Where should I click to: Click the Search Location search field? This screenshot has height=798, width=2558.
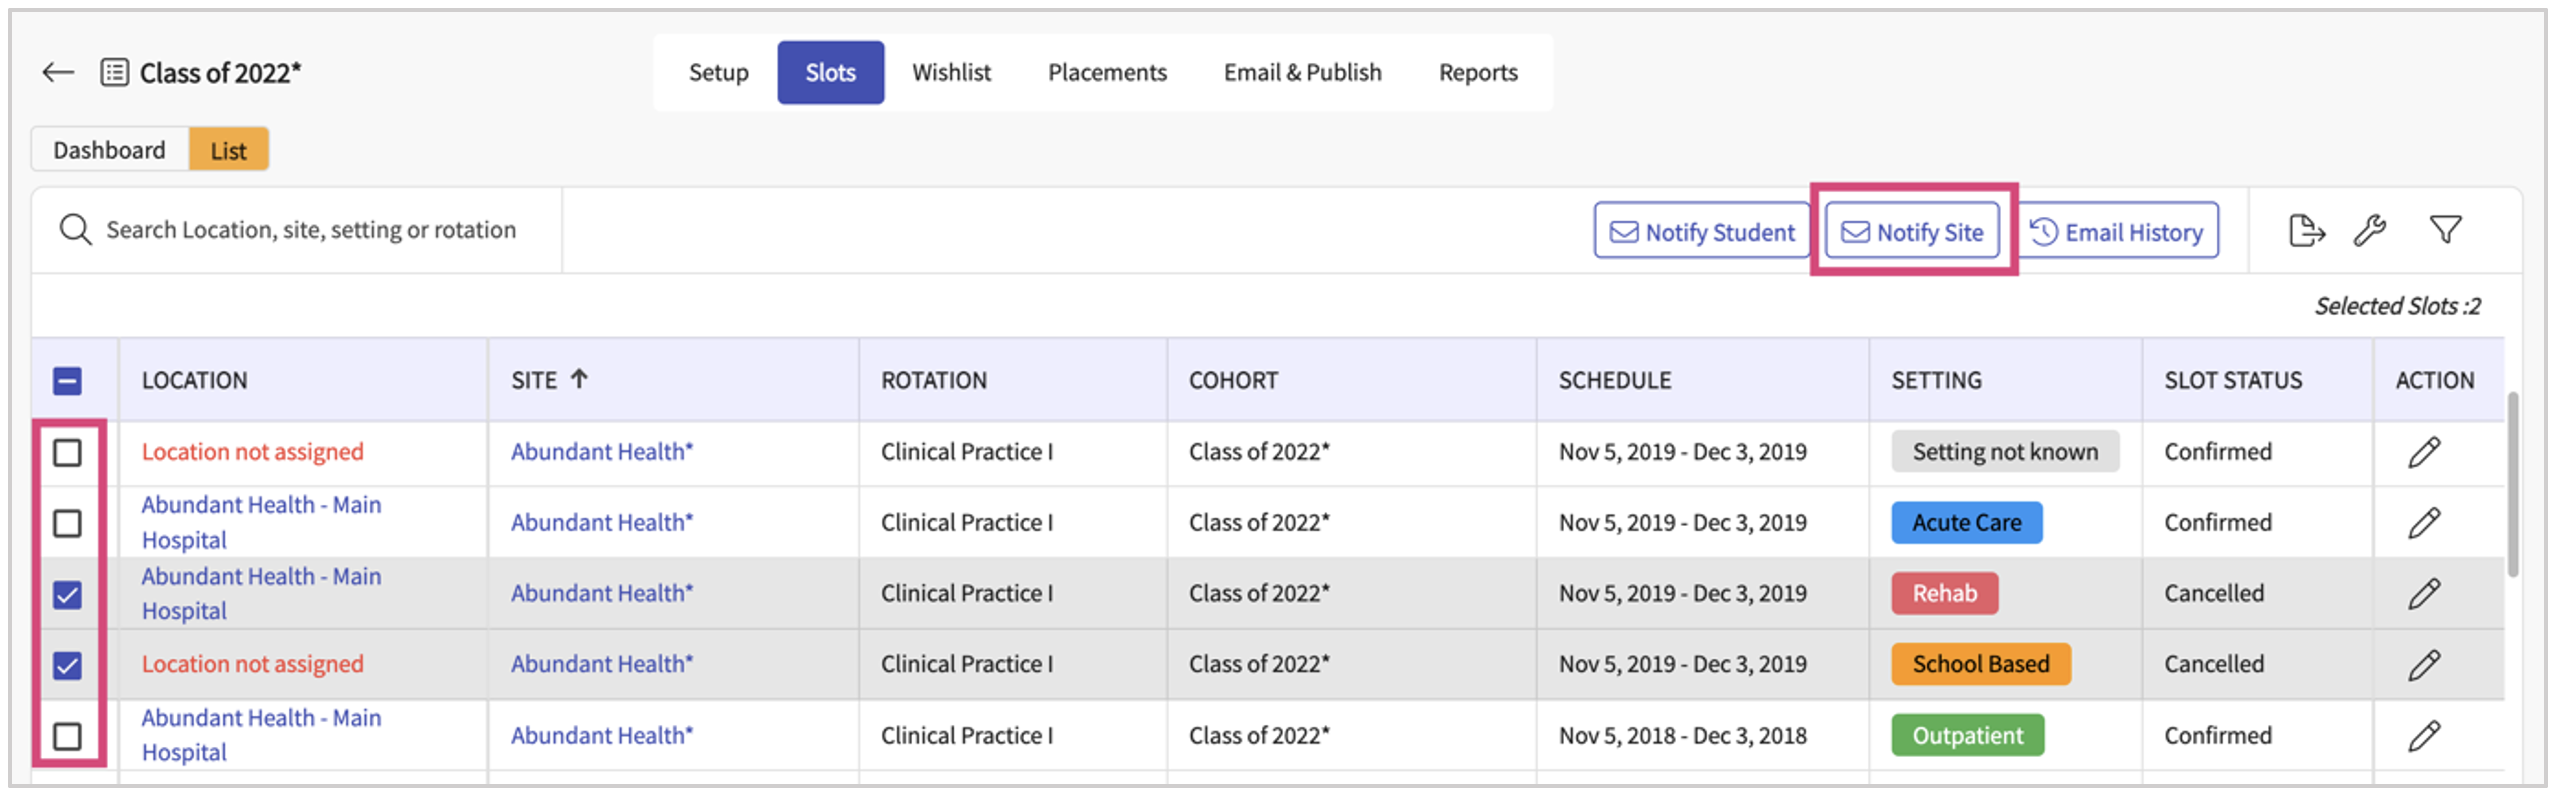(x=310, y=231)
